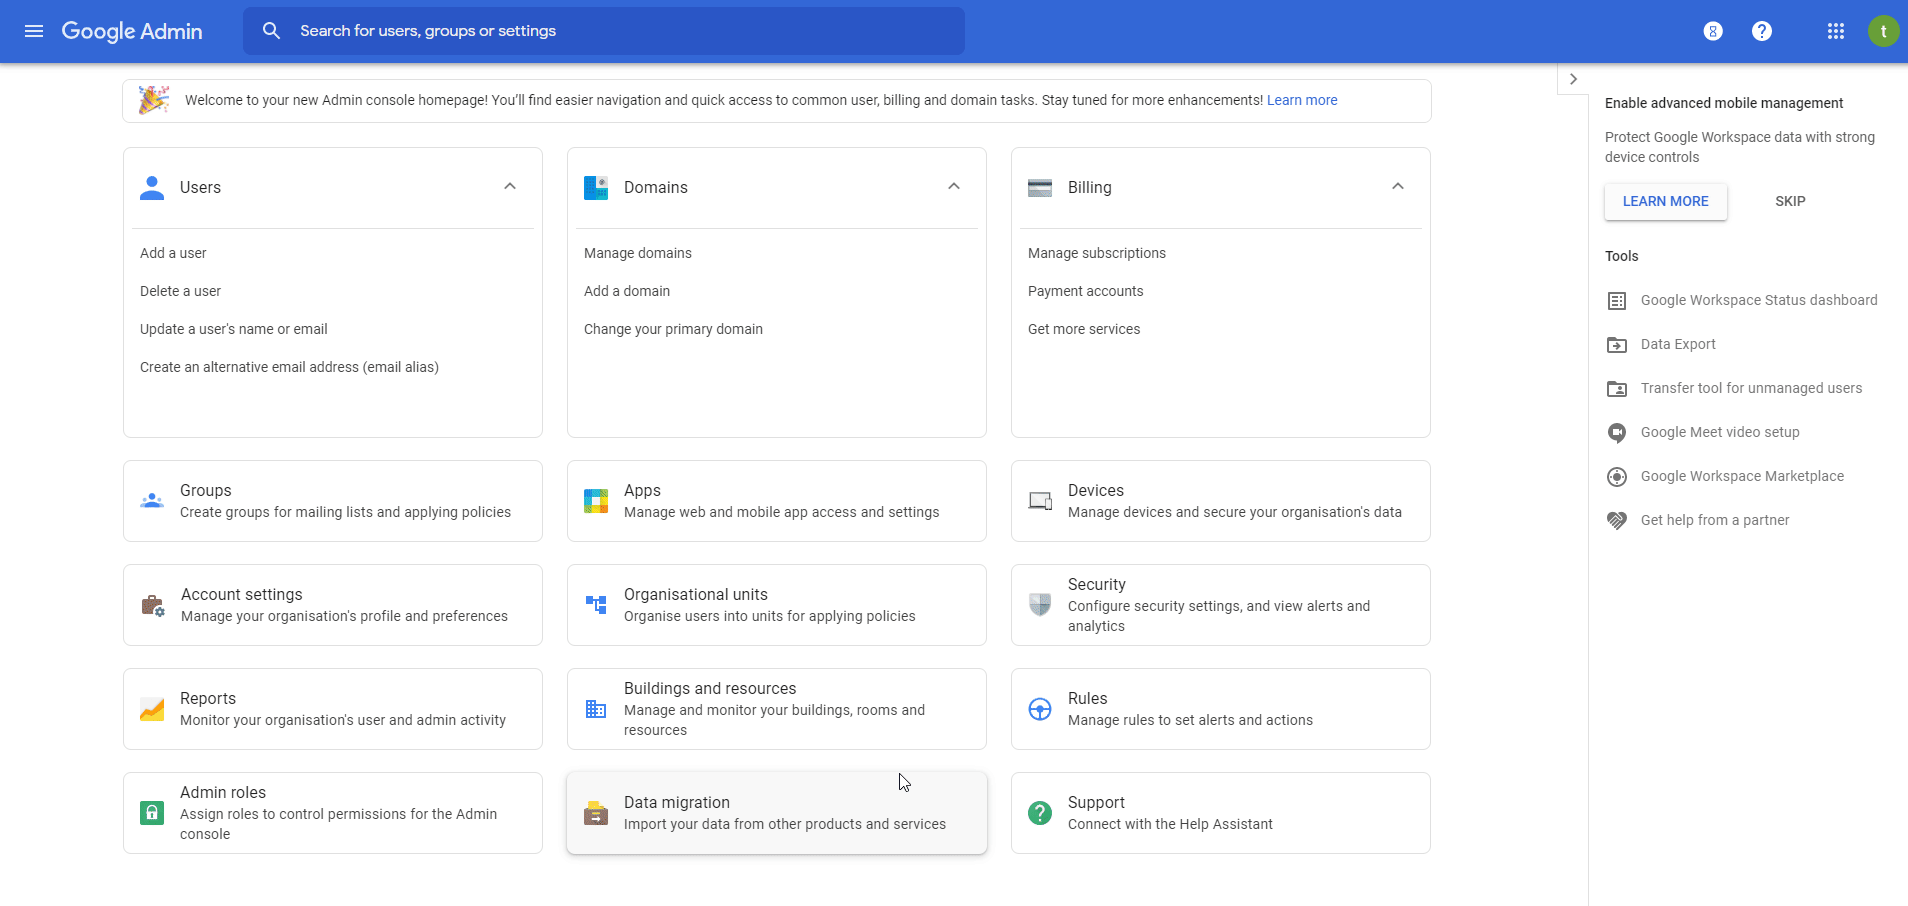
Task: Click the Security shield icon
Action: tap(1040, 605)
